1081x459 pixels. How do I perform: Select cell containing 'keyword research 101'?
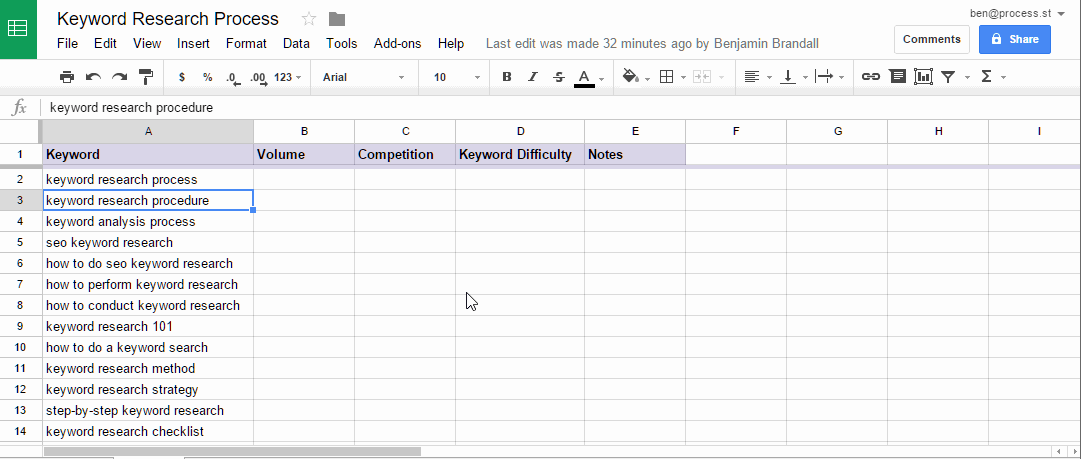(x=148, y=327)
